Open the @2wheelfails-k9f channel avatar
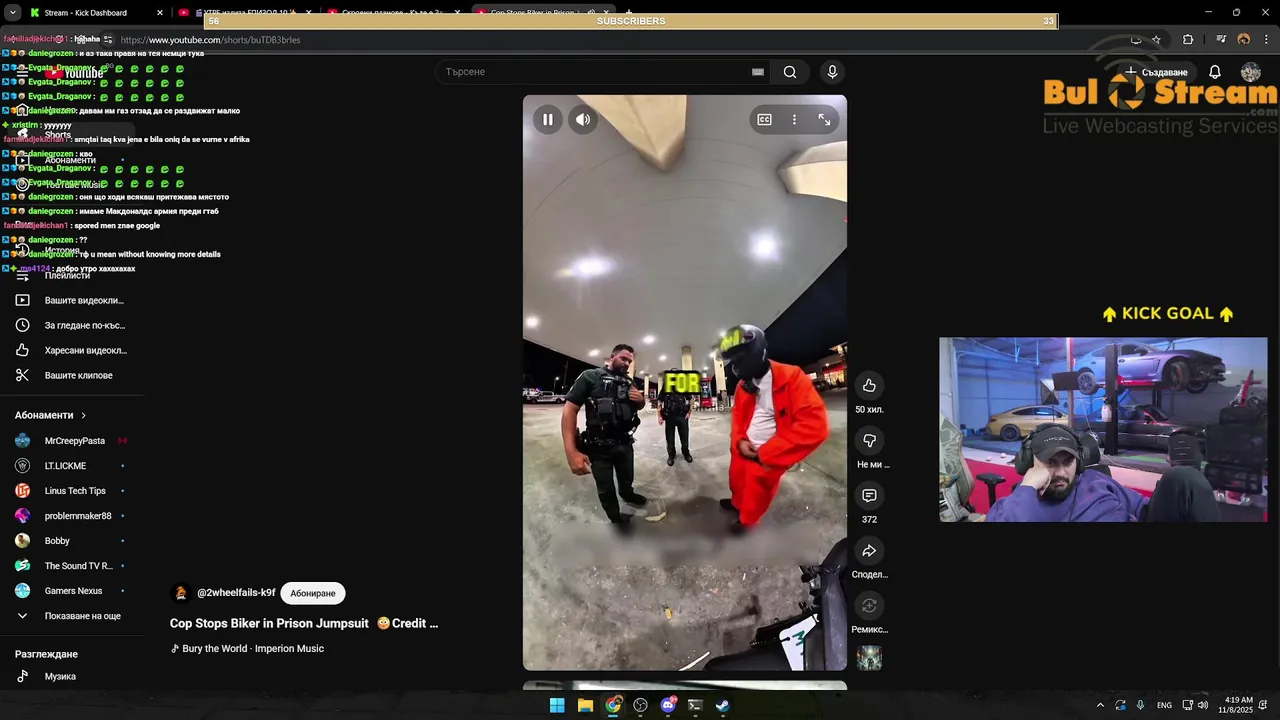Screen dimensions: 1280x720 181,593
